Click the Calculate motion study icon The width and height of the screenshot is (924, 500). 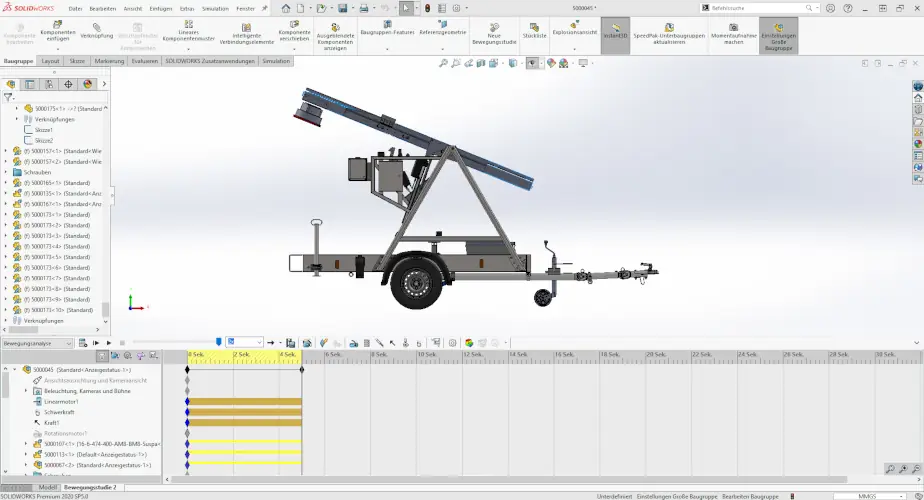81,343
